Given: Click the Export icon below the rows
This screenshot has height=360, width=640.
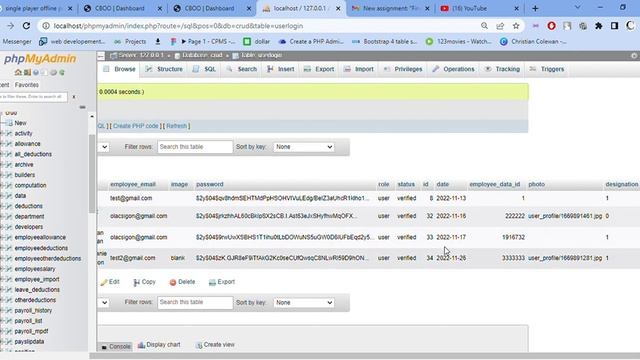Looking at the screenshot, I should tap(212, 282).
